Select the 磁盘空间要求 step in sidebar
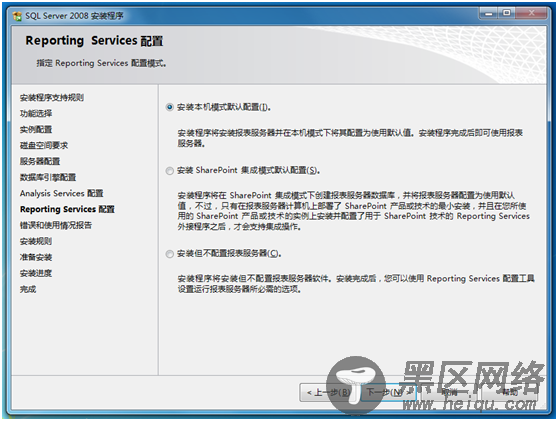This screenshot has width=558, height=421. click(44, 146)
